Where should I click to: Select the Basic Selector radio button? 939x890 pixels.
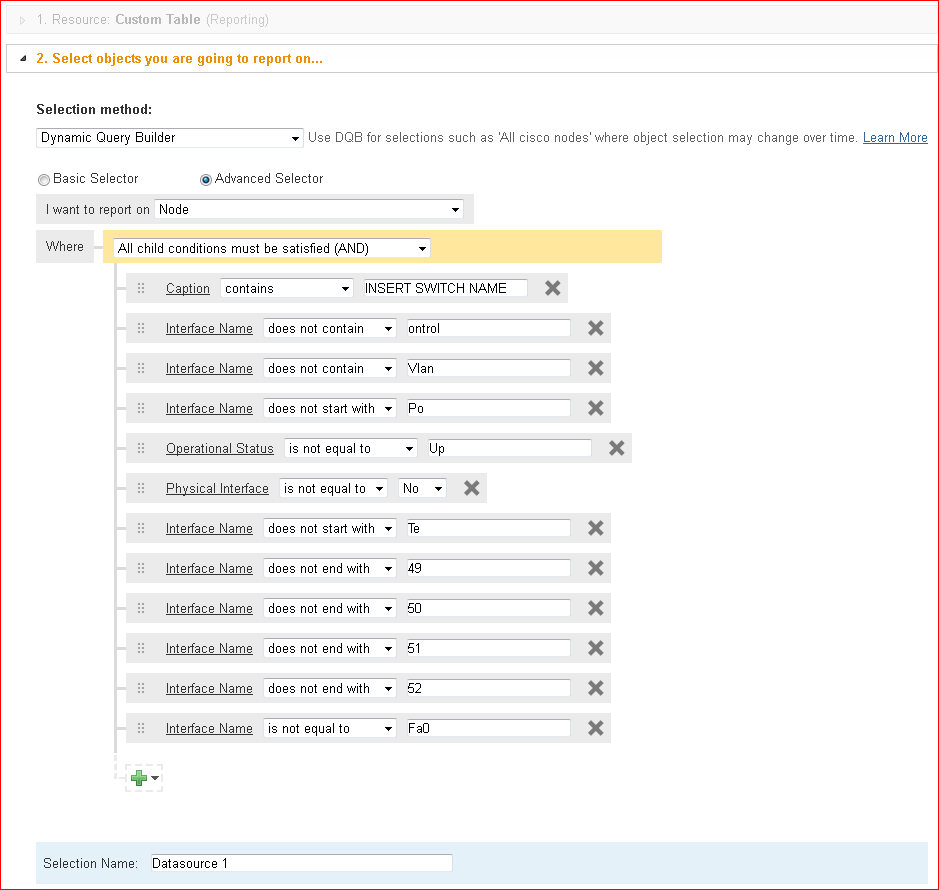pyautogui.click(x=44, y=180)
